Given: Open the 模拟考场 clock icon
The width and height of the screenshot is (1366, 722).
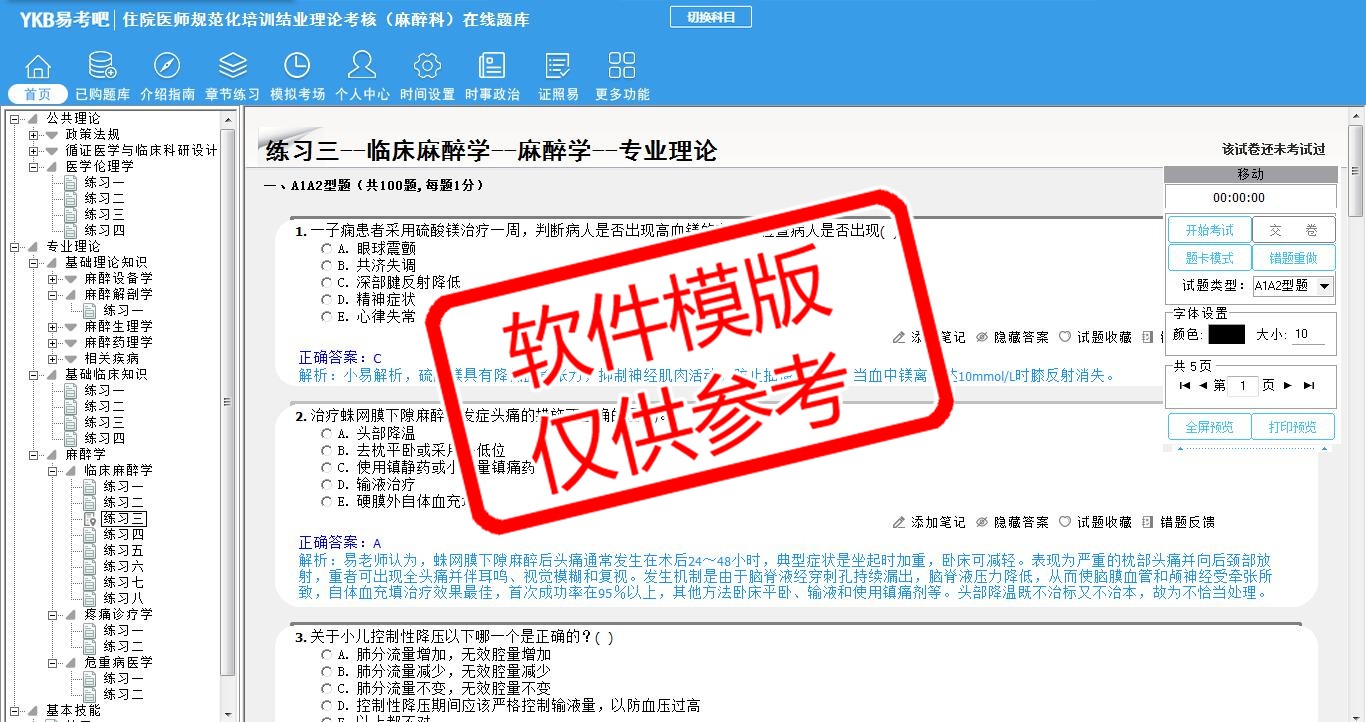Looking at the screenshot, I should tap(297, 67).
